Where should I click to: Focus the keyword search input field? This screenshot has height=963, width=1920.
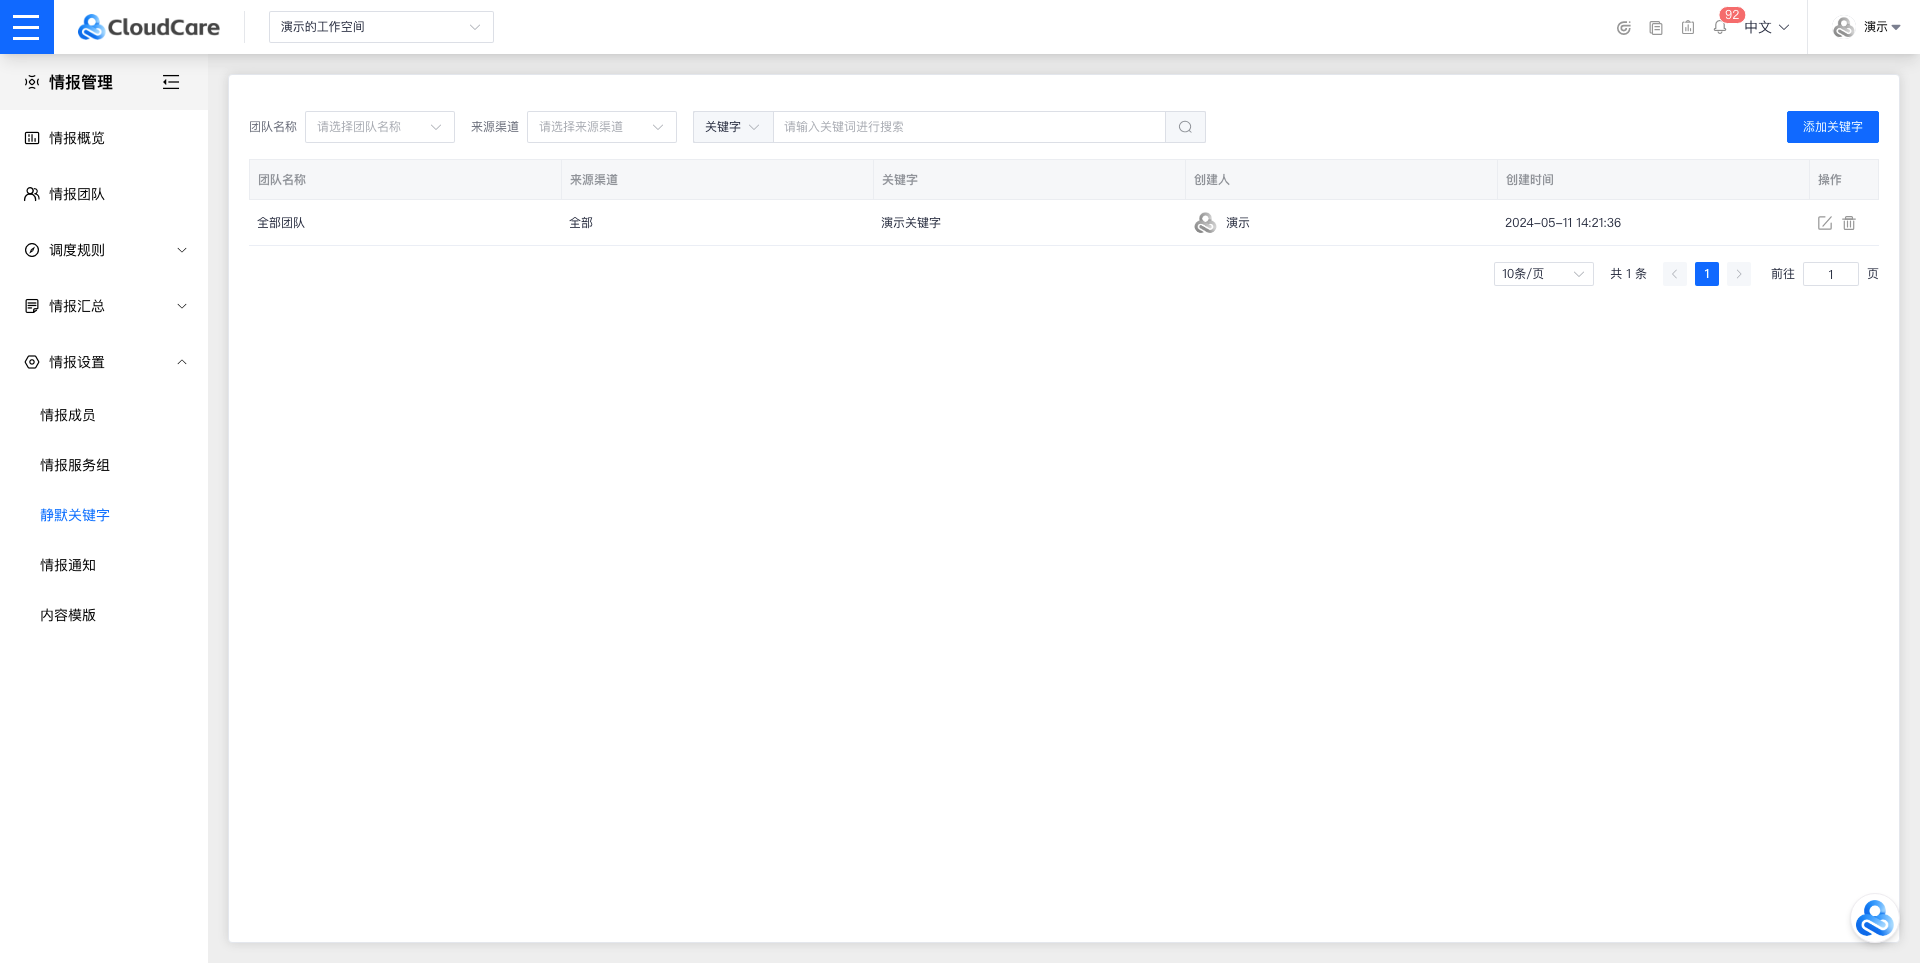(x=968, y=127)
